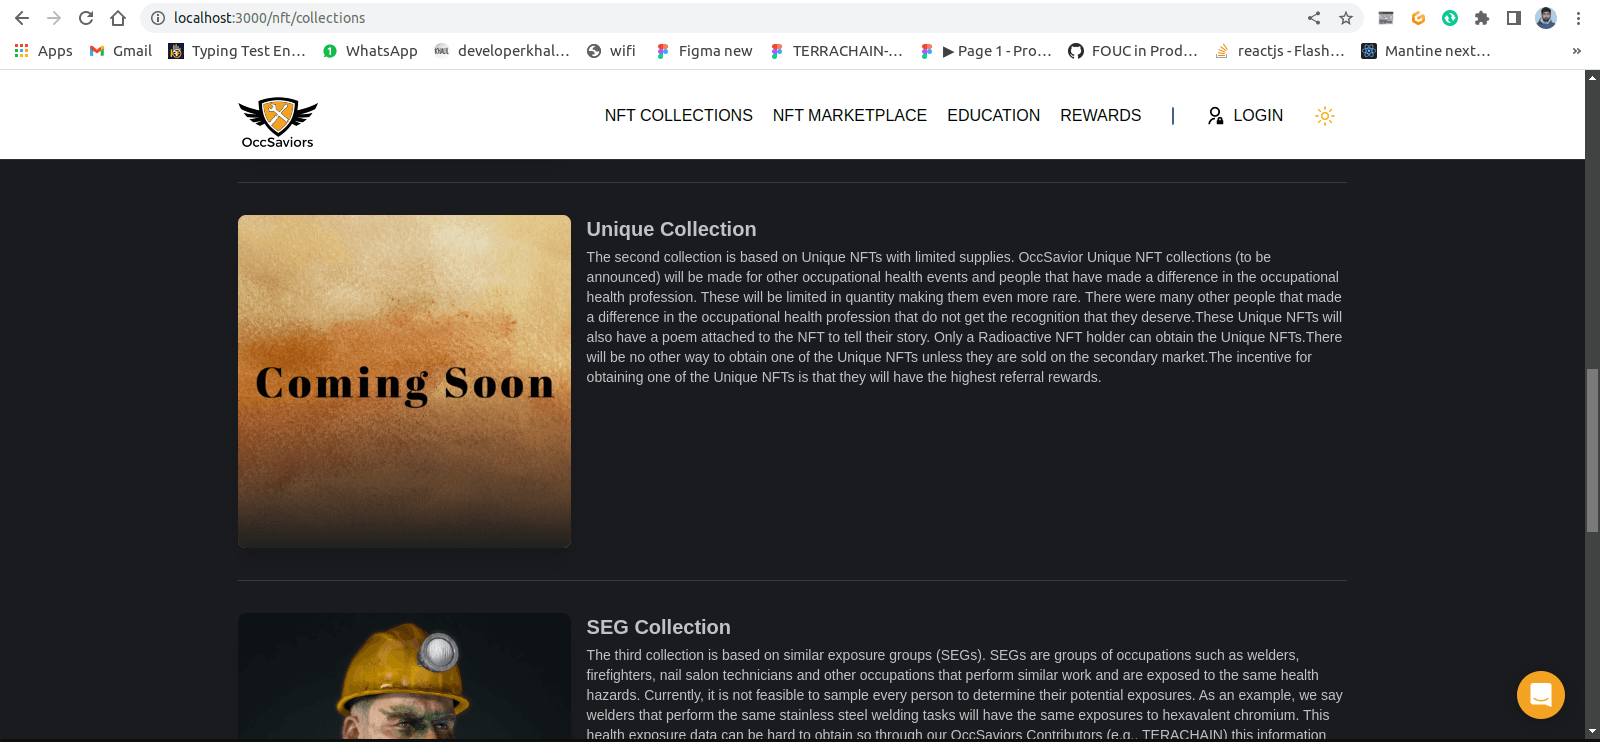The width and height of the screenshot is (1600, 742).
Task: Open the Extensions puzzle-piece icon
Action: (x=1482, y=18)
